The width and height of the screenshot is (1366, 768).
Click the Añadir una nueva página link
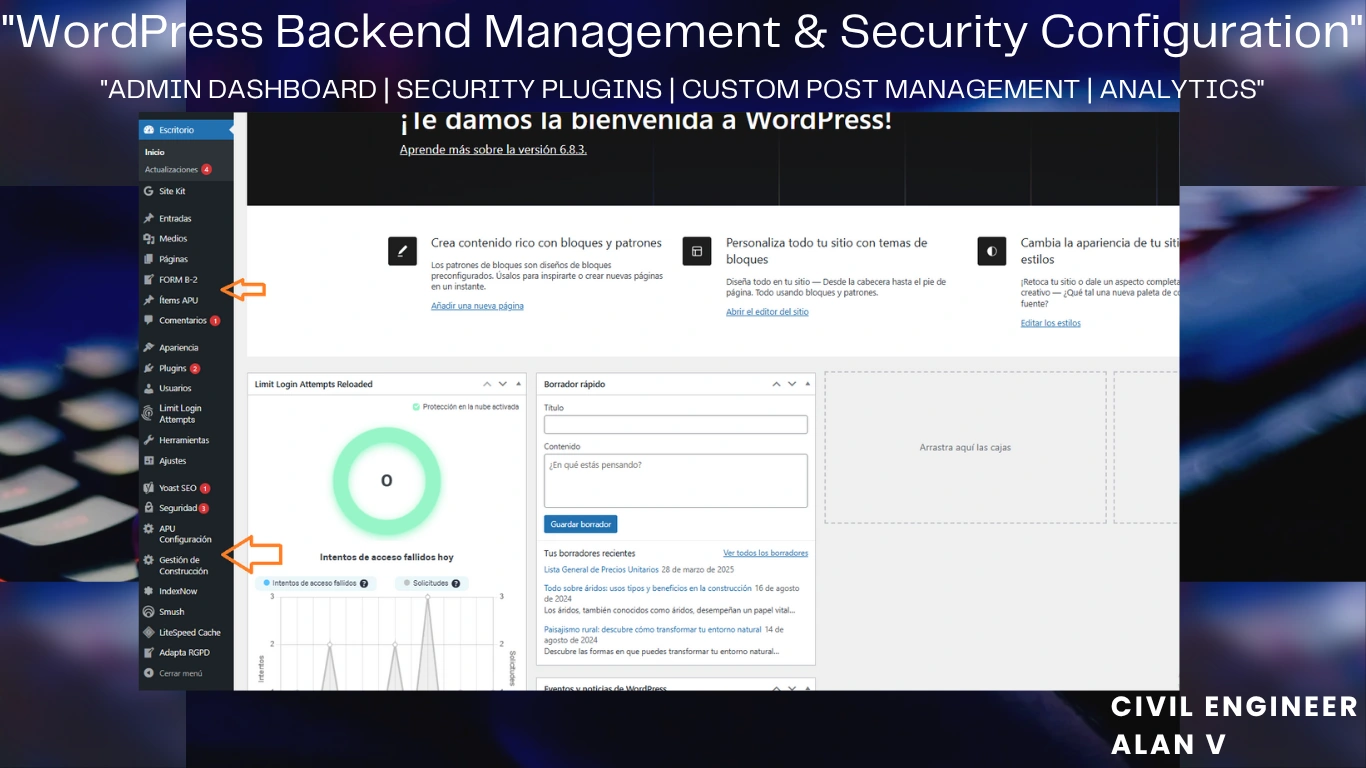coord(477,306)
